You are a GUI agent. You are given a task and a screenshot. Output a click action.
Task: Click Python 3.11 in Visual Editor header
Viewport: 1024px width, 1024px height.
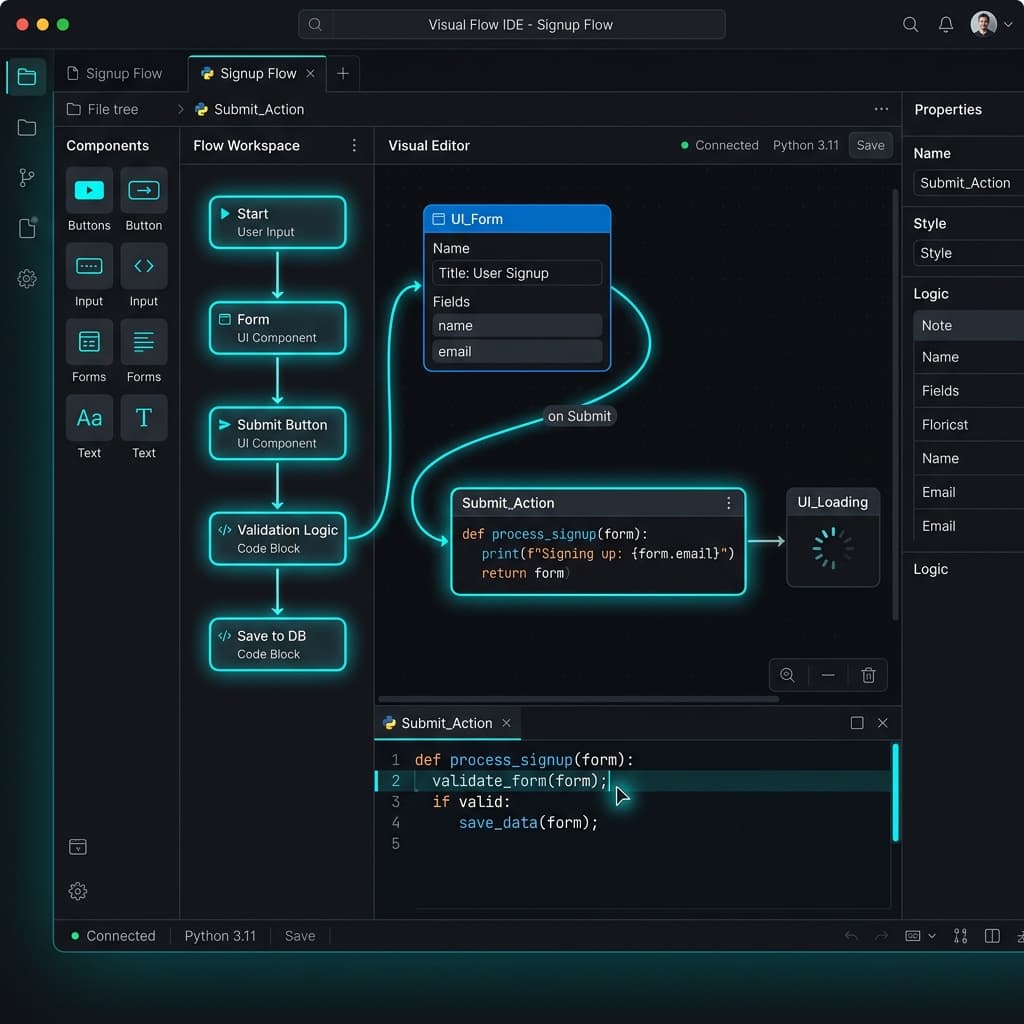point(805,145)
